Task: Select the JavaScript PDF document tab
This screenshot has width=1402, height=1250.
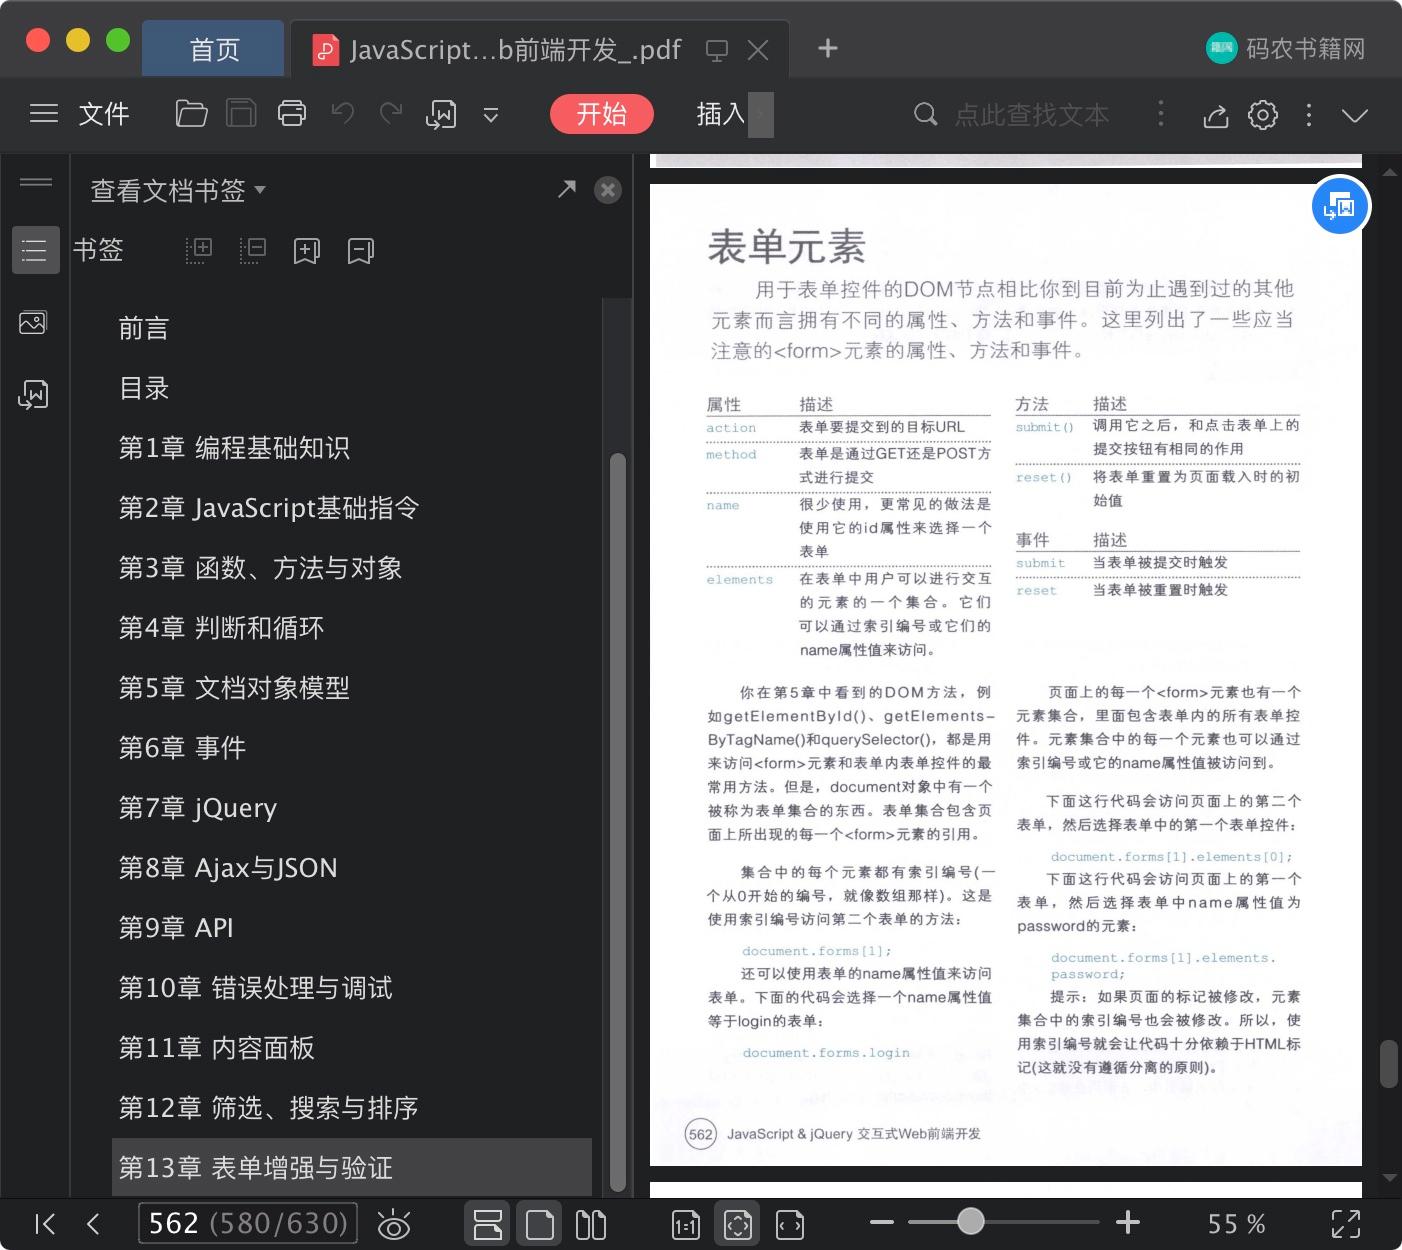Action: [x=515, y=49]
